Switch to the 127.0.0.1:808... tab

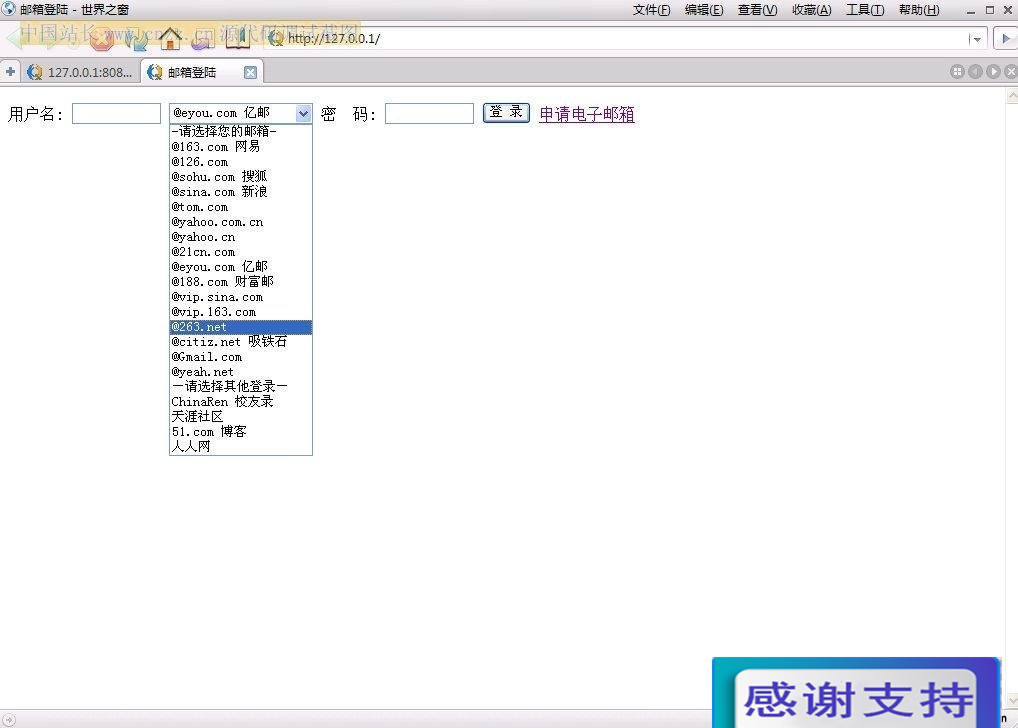coord(80,72)
